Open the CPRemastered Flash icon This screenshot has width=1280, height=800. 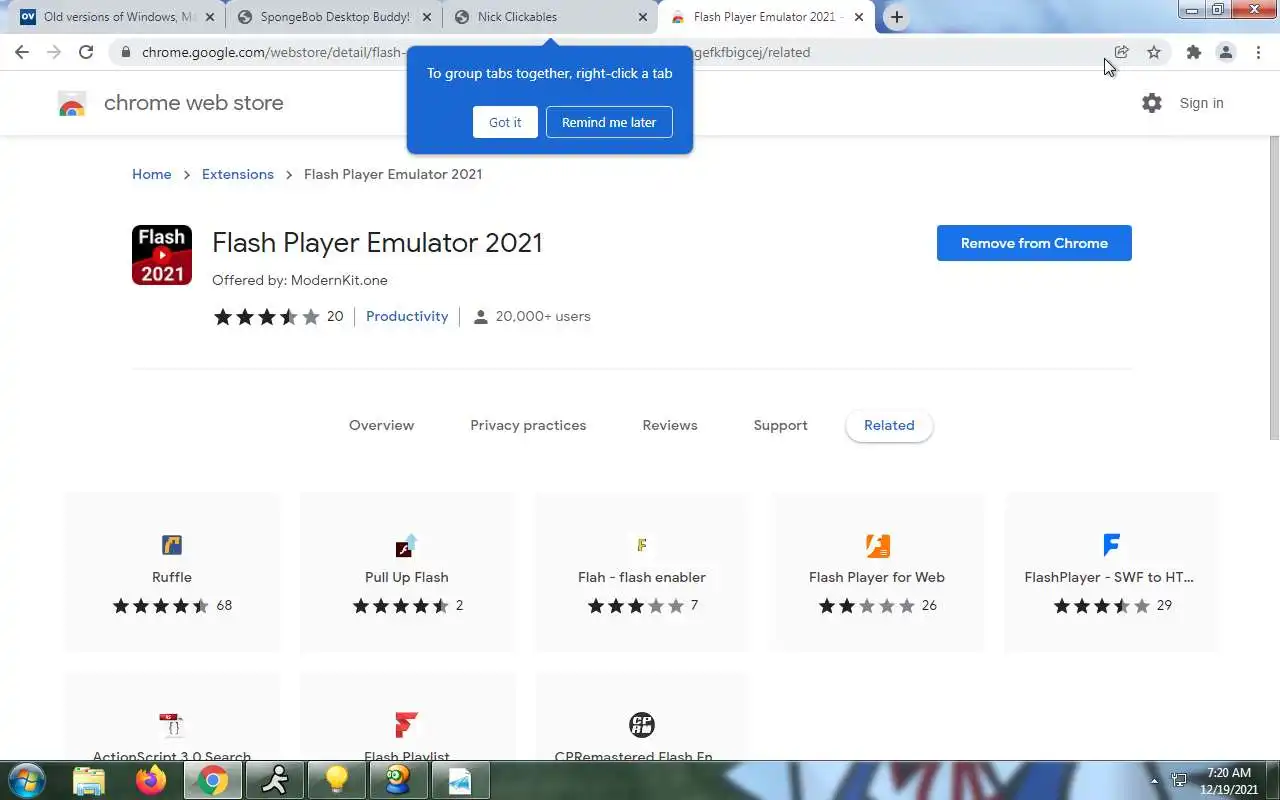[x=642, y=725]
